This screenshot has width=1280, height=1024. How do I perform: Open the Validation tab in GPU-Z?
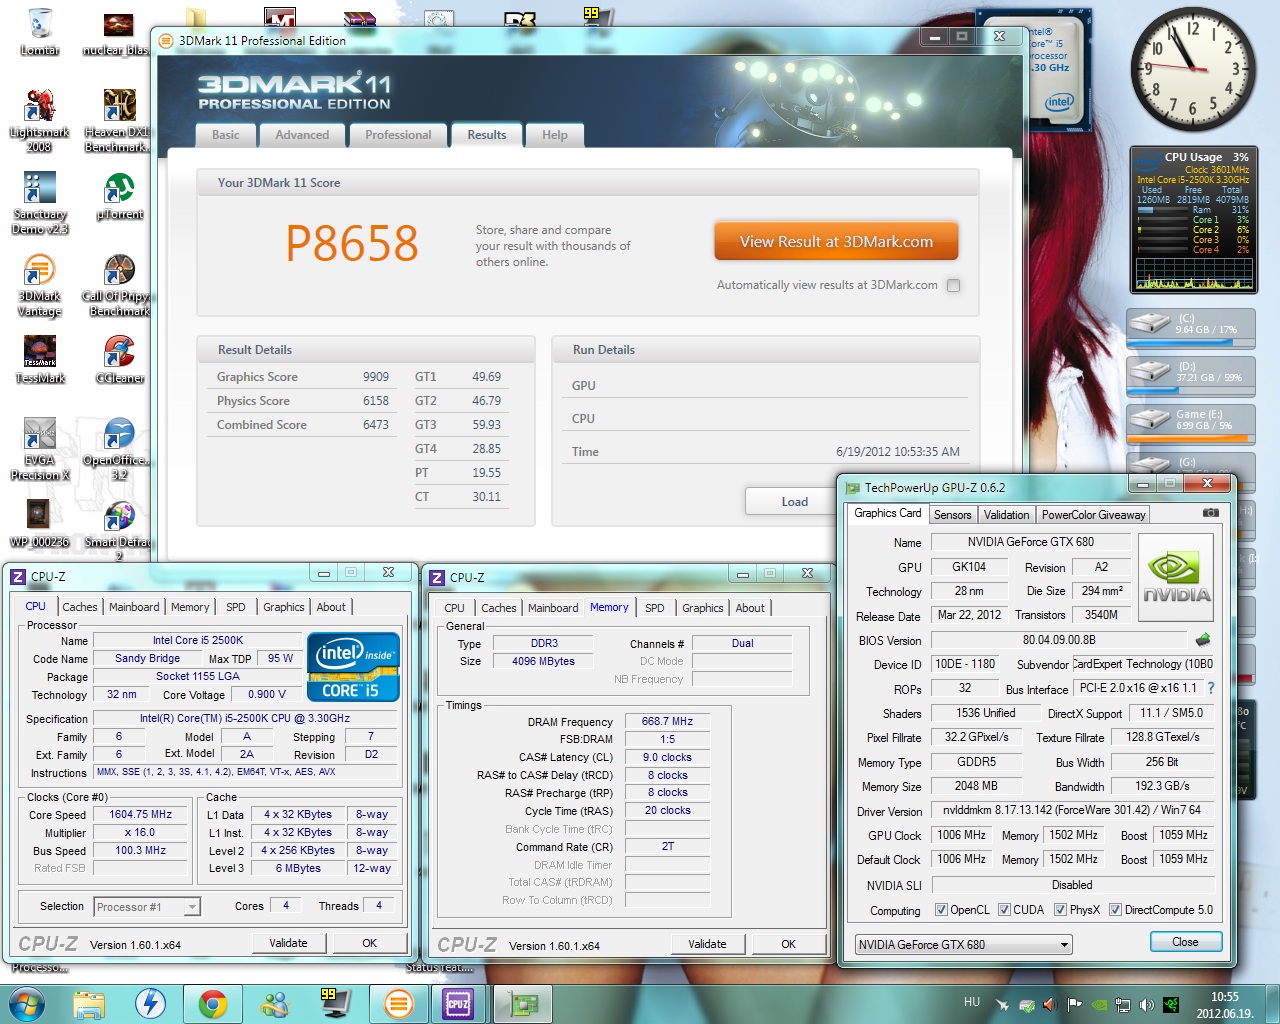click(x=1006, y=515)
